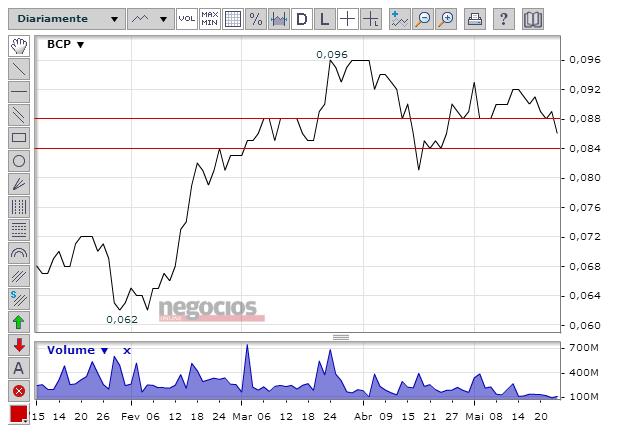Click the 0,096 high label on chart
Viewport: 640px width, 433px height.
[x=332, y=54]
